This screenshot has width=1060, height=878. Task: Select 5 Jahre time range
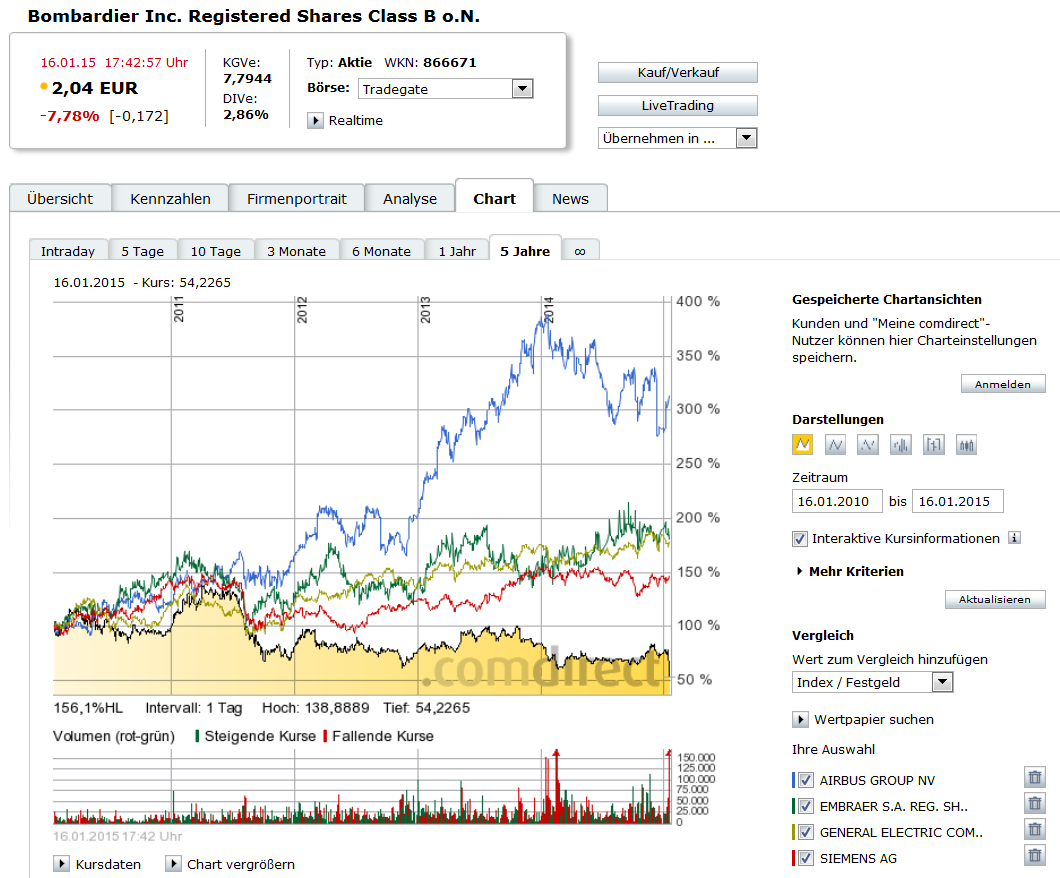click(x=525, y=249)
